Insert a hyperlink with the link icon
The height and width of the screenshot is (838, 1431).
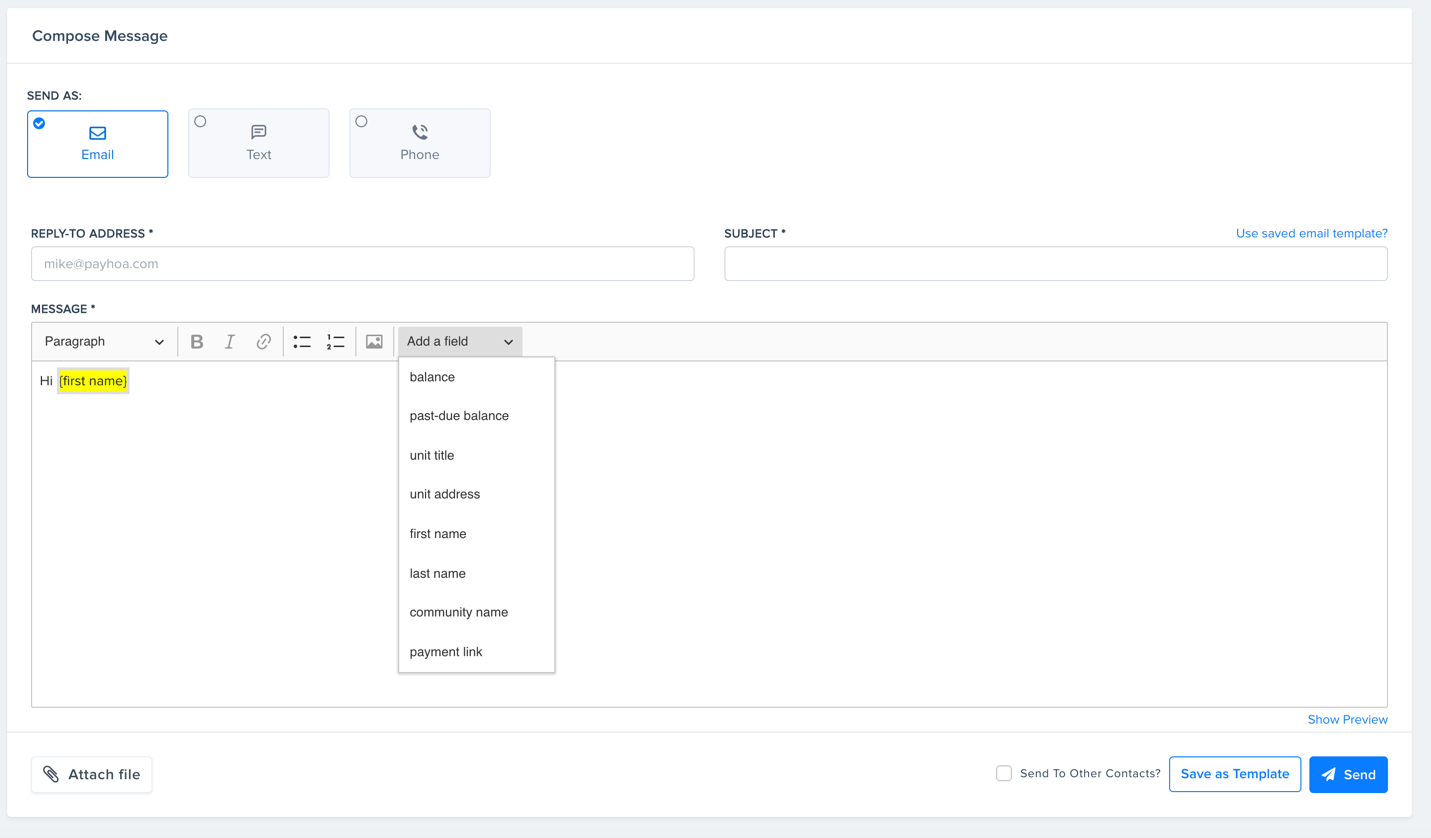263,342
